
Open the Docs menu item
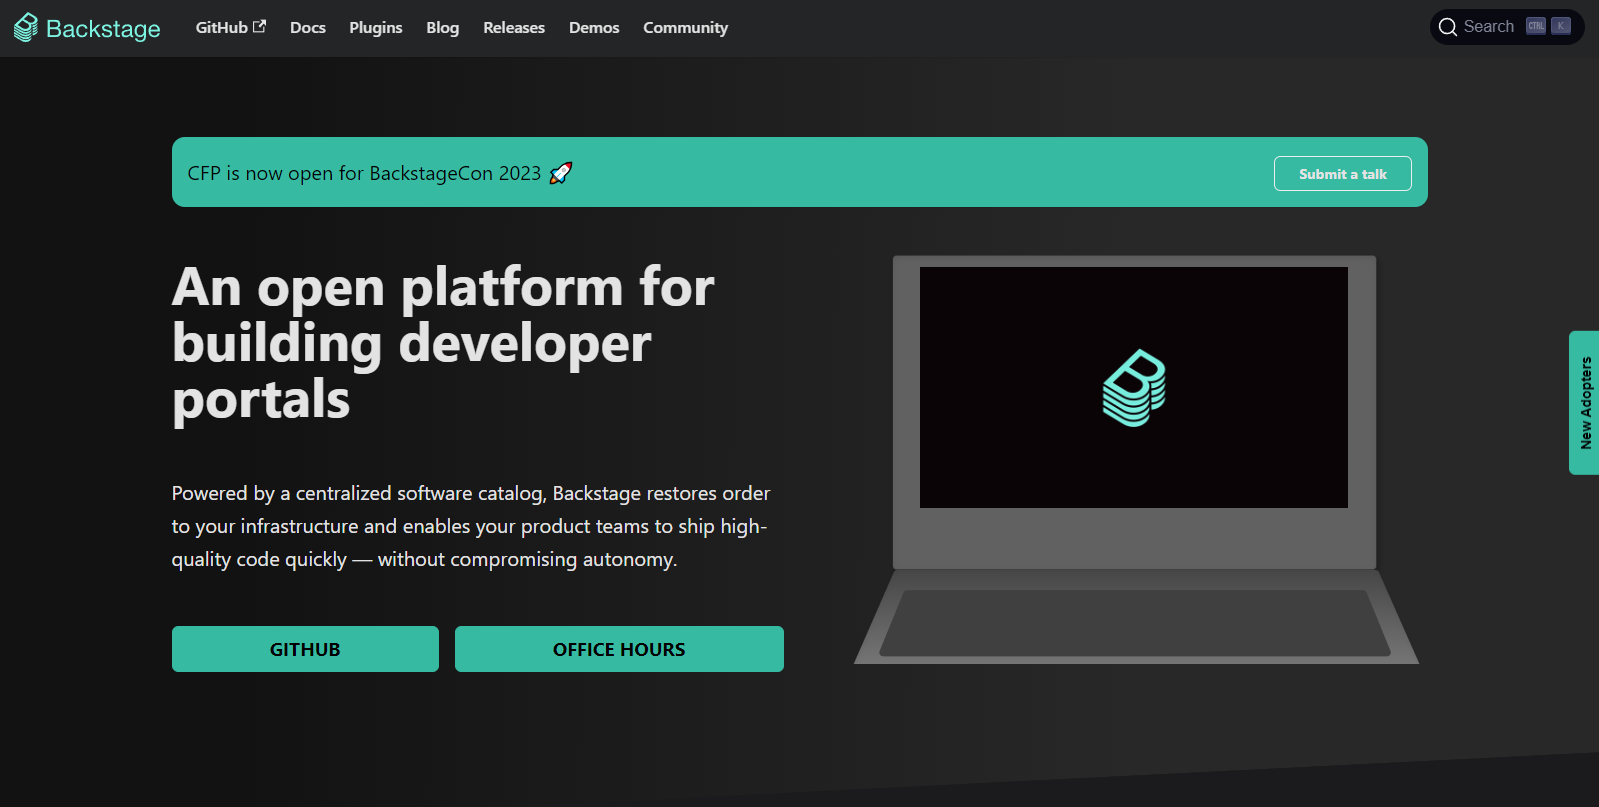(308, 28)
